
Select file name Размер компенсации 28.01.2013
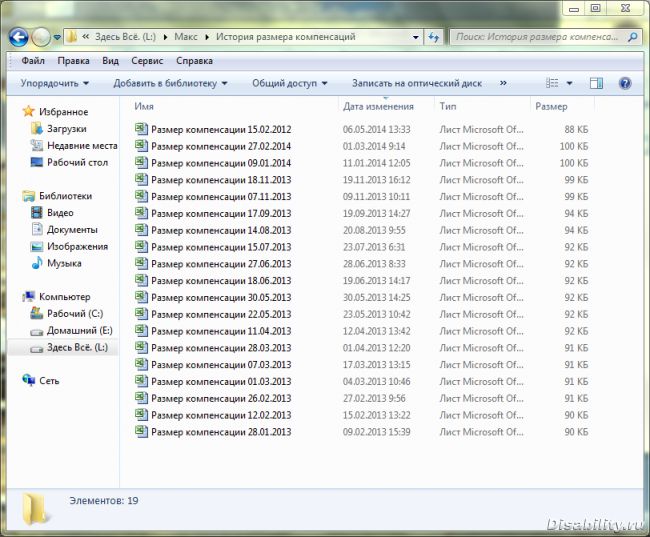point(221,432)
